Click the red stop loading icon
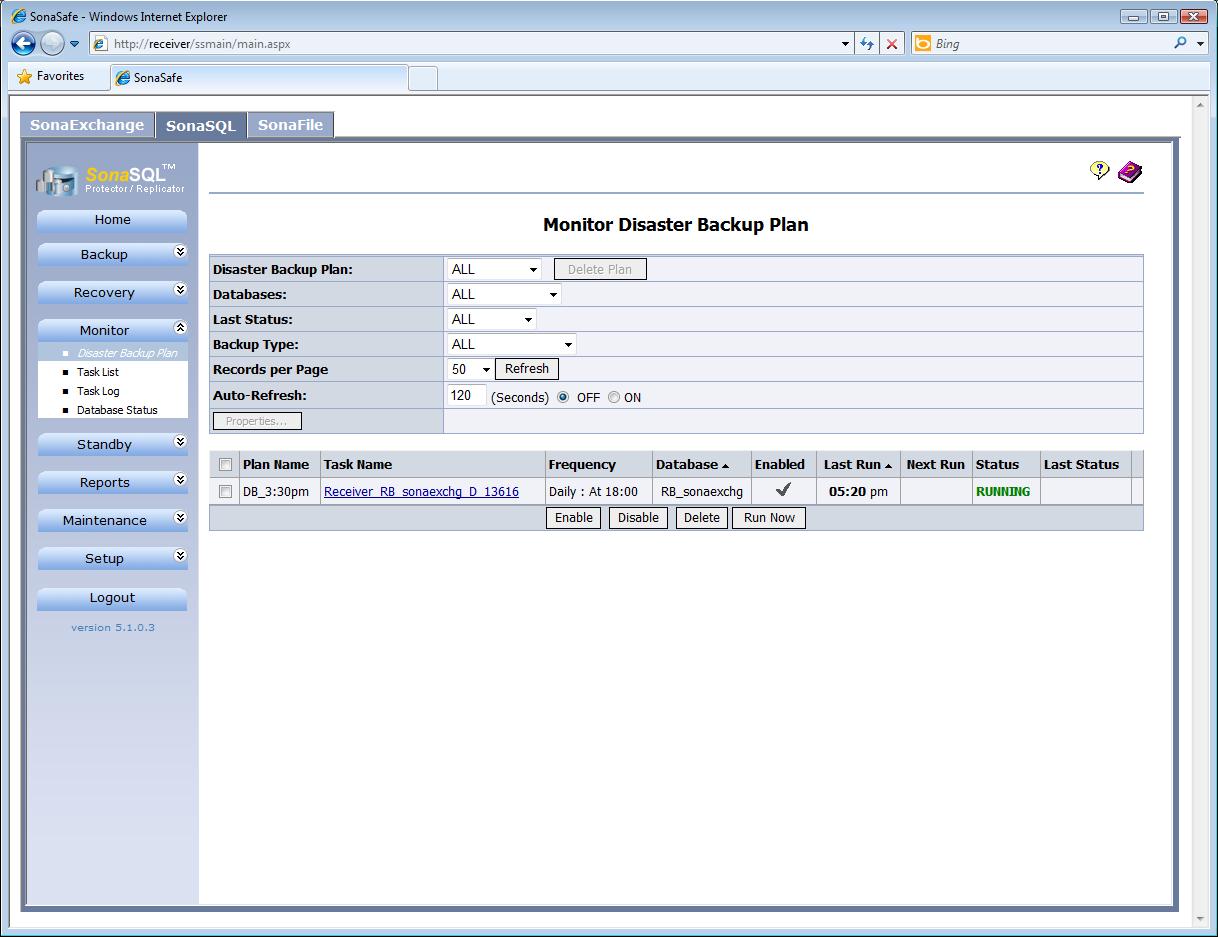The image size is (1218, 937). (x=892, y=44)
